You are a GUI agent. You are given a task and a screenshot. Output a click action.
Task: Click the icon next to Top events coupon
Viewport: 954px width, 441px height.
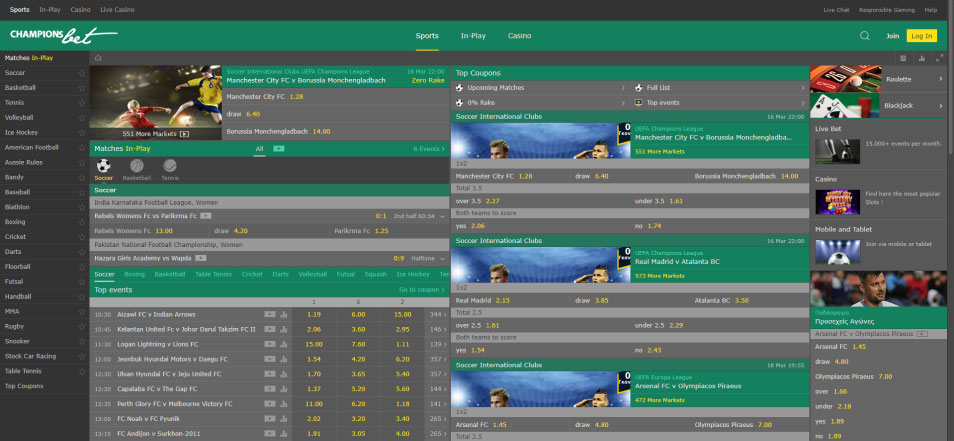[638, 103]
